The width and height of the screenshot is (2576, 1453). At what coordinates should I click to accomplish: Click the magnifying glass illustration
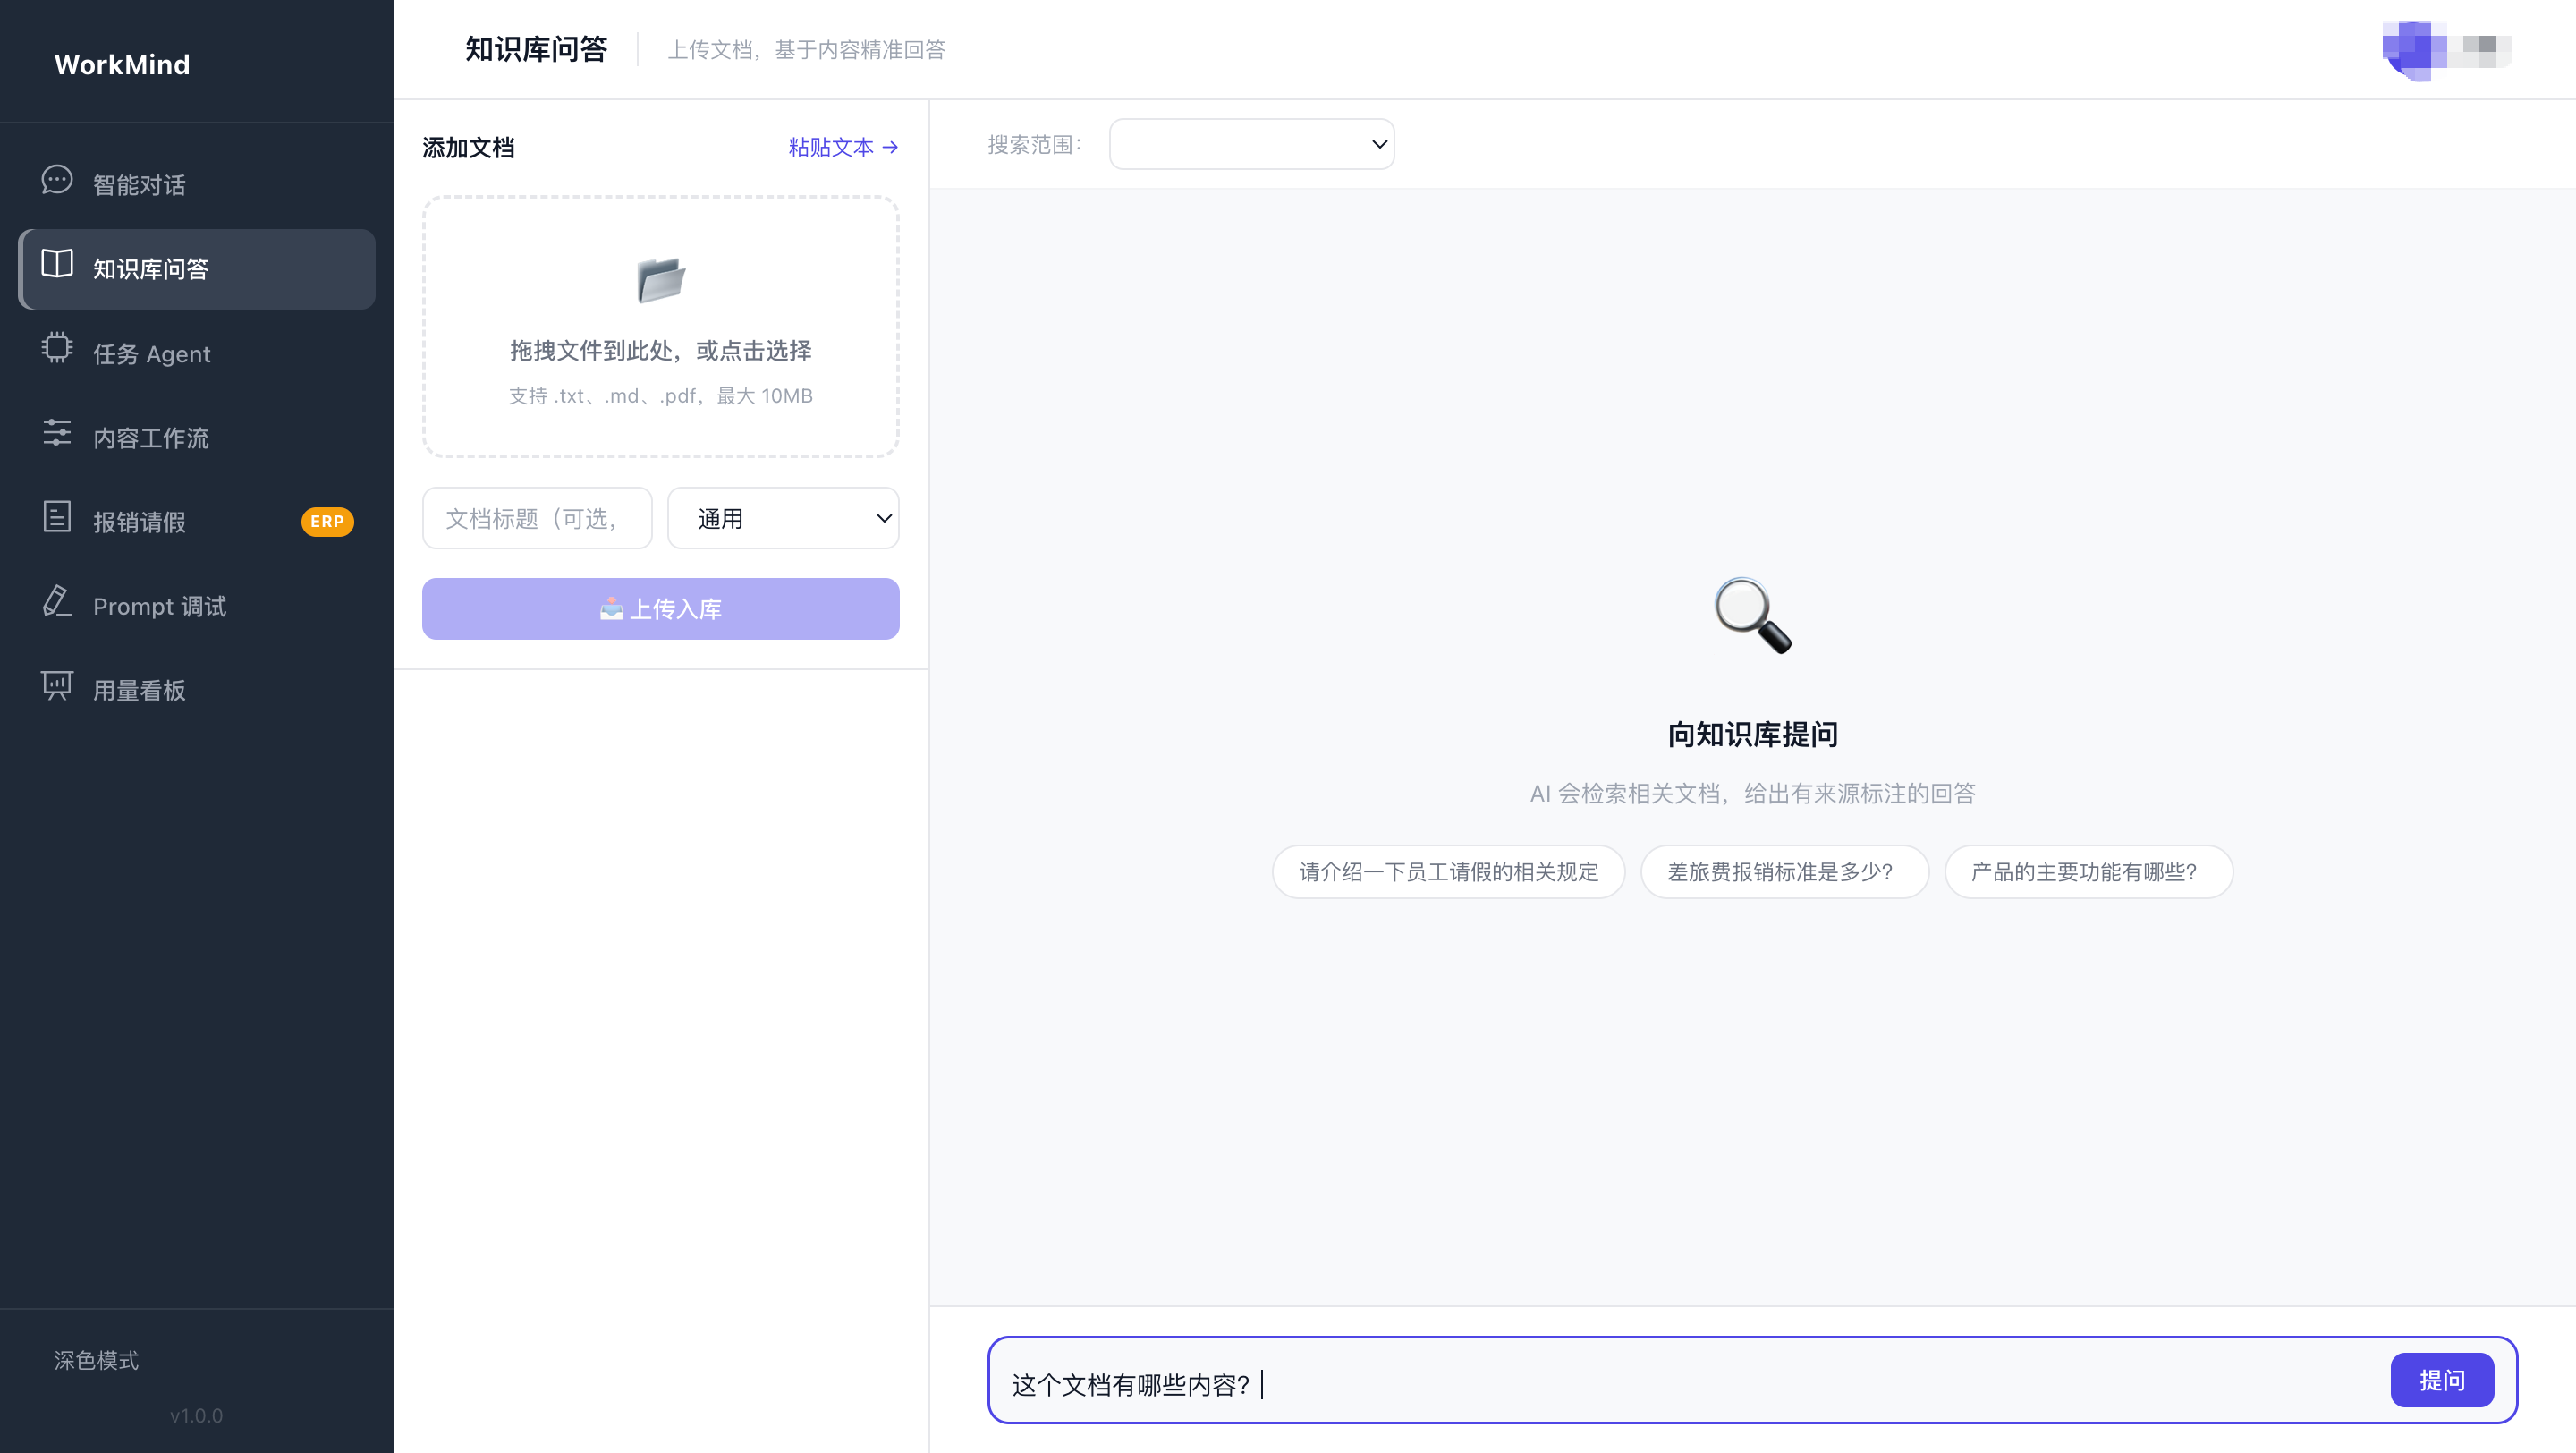click(x=1752, y=615)
